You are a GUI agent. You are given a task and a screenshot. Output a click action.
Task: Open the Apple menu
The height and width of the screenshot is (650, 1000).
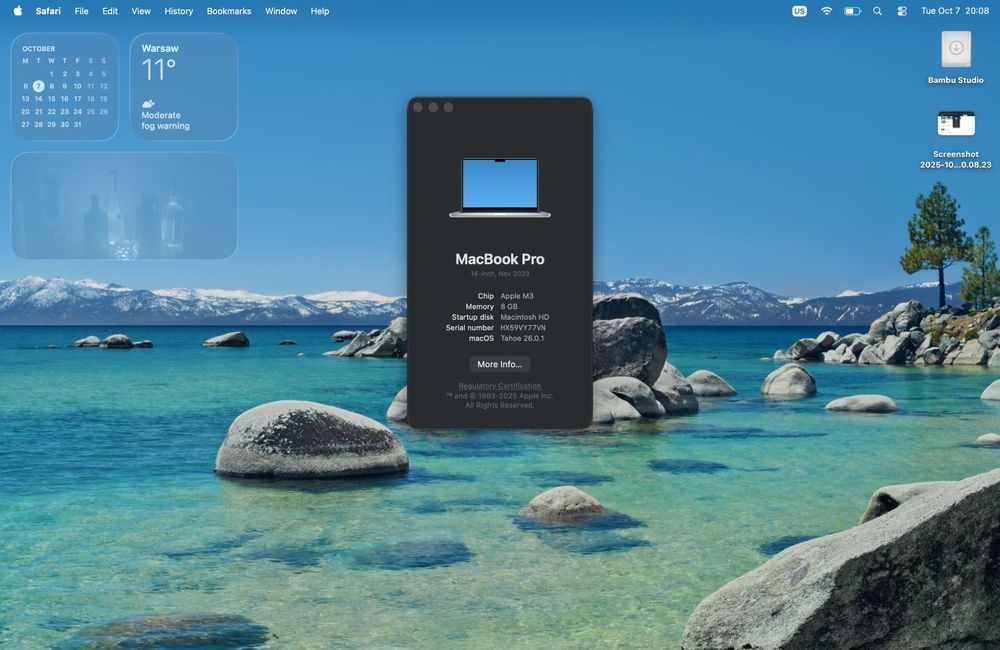[x=18, y=11]
